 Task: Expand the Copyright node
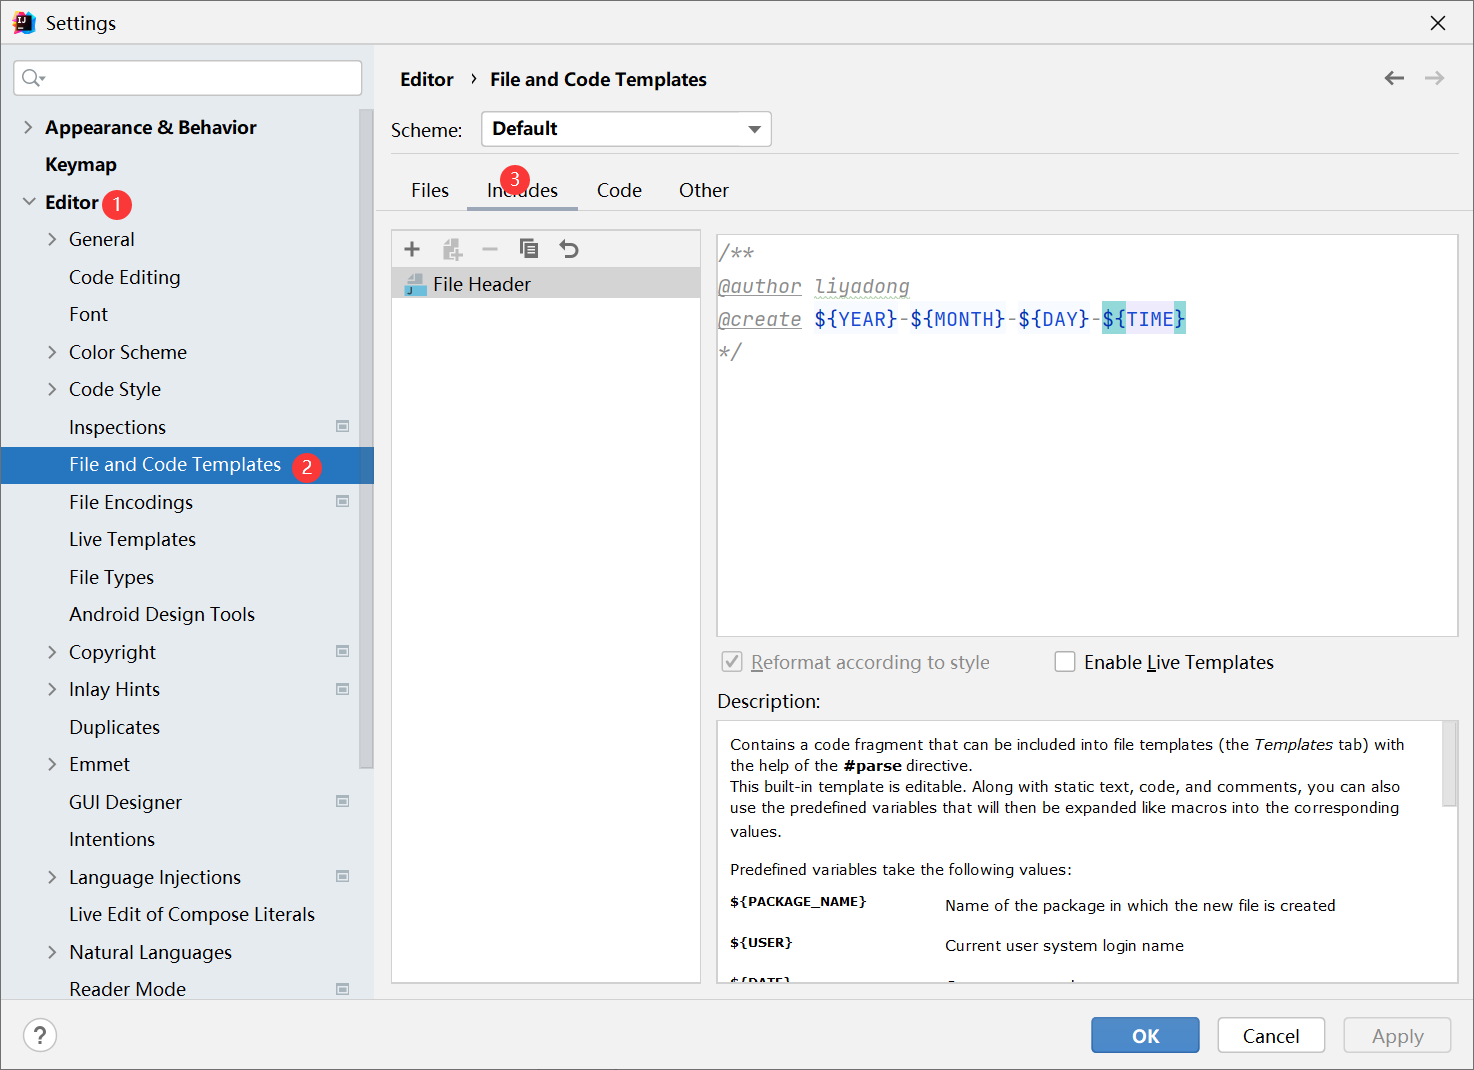click(52, 652)
